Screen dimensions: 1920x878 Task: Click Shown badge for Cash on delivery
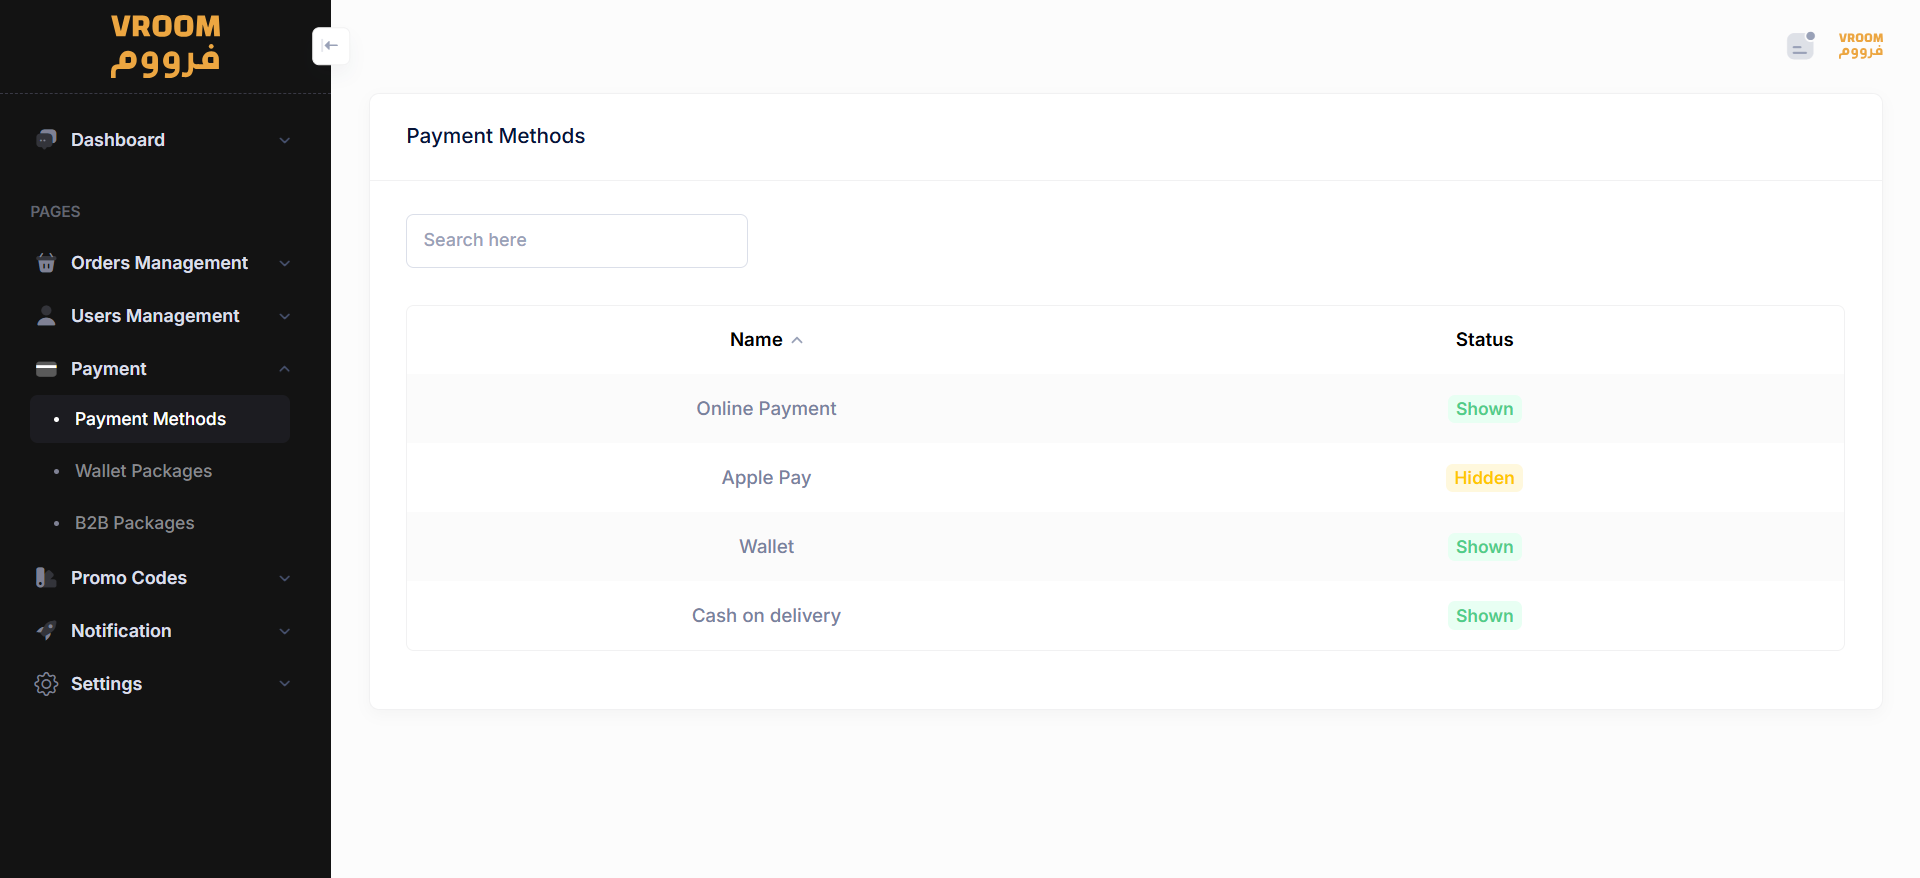point(1484,616)
